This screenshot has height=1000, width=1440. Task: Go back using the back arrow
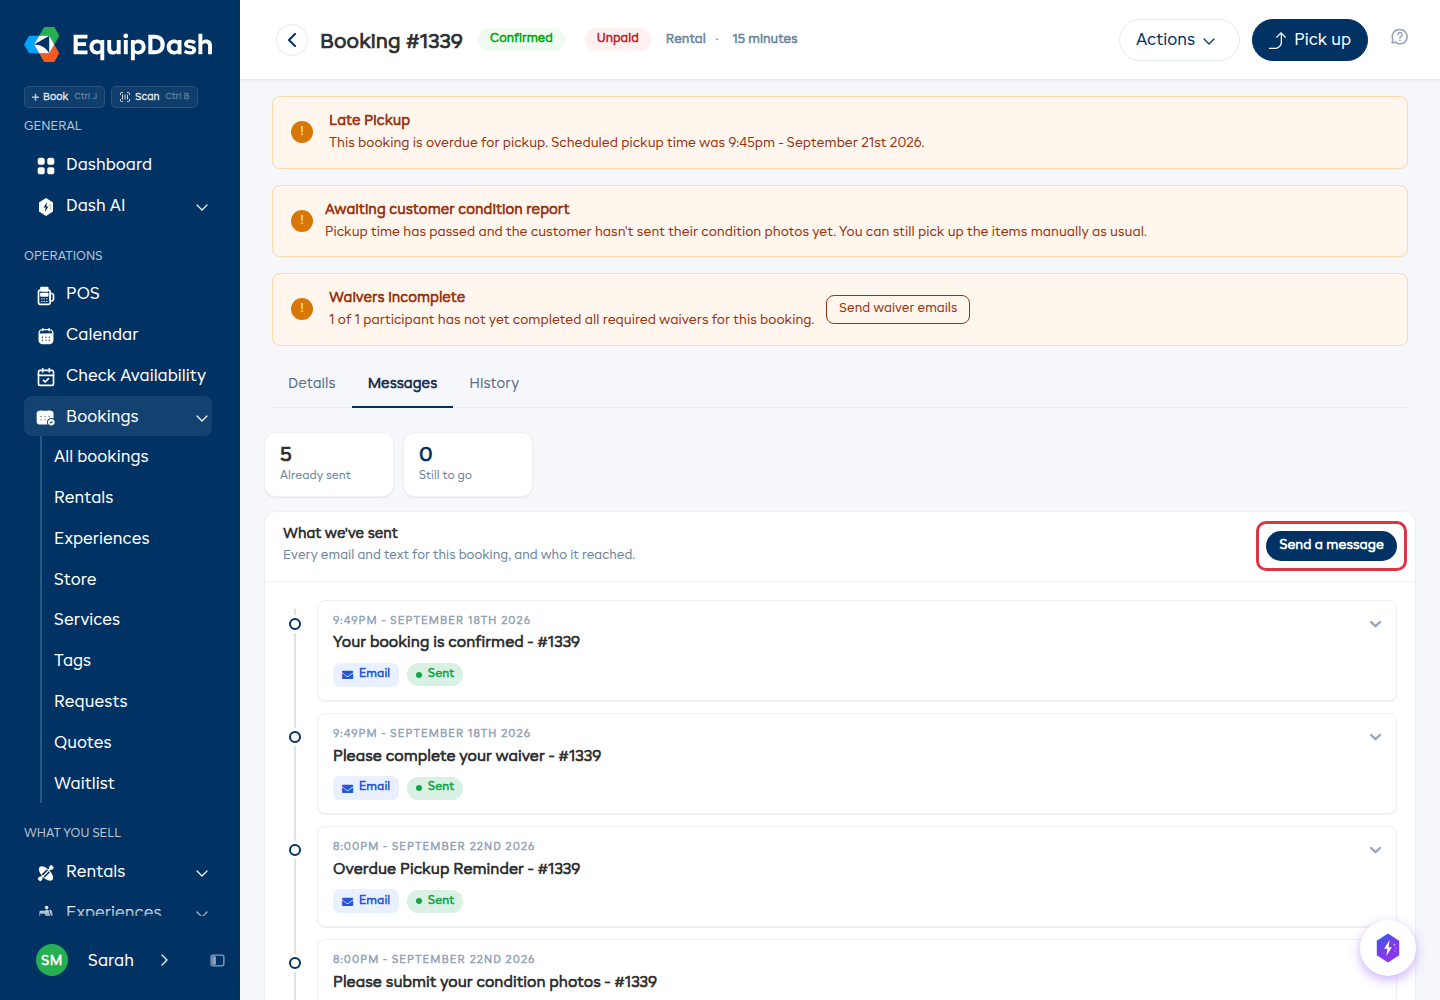(292, 40)
